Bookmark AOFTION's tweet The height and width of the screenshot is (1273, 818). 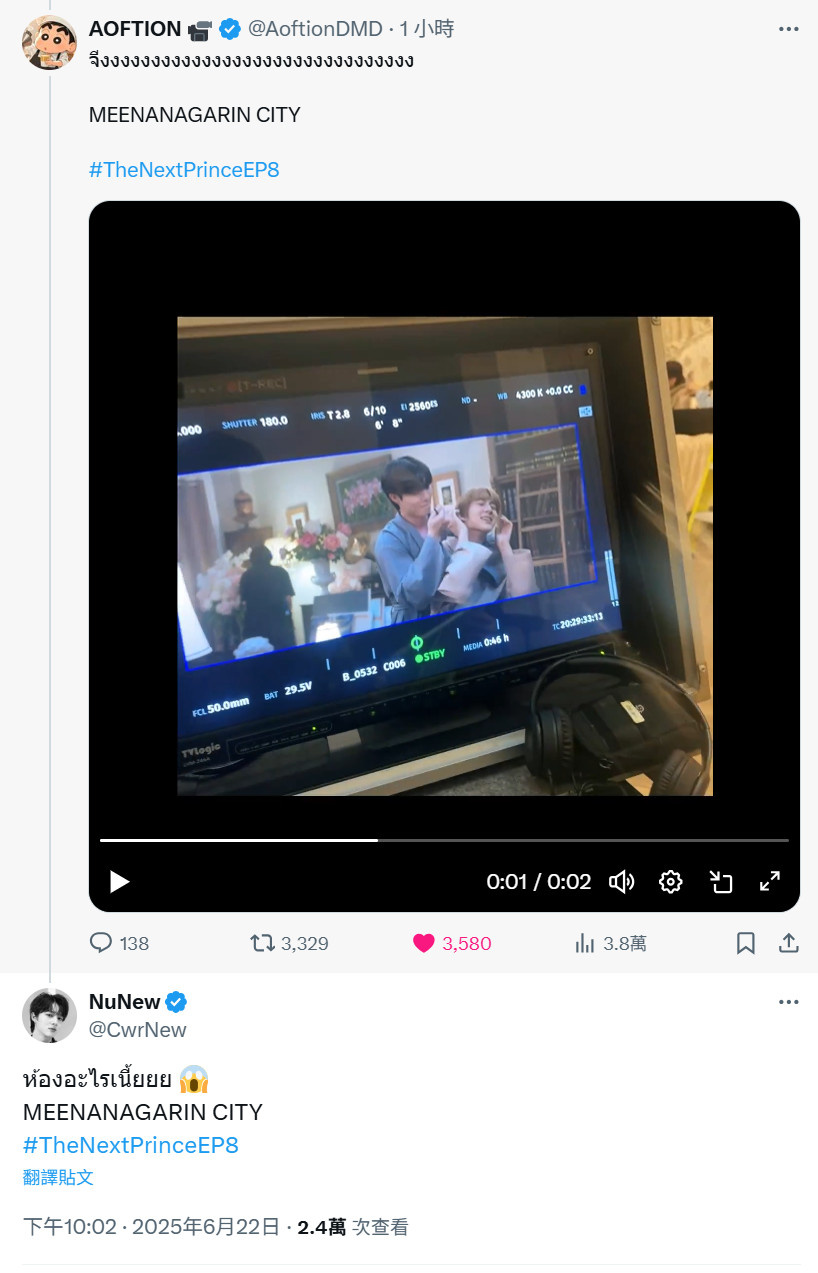(x=746, y=943)
